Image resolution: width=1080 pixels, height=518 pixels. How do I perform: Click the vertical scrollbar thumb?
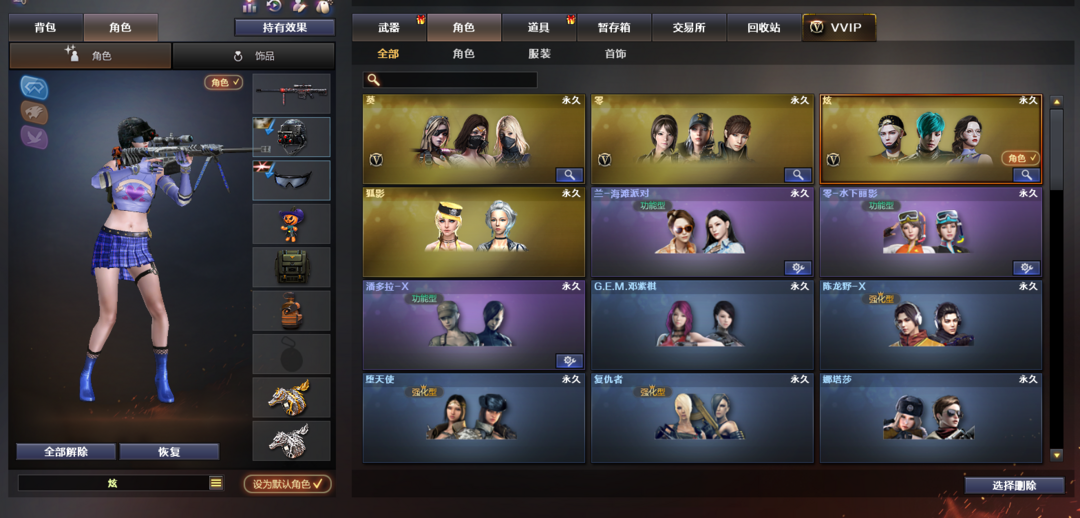[x=1056, y=148]
